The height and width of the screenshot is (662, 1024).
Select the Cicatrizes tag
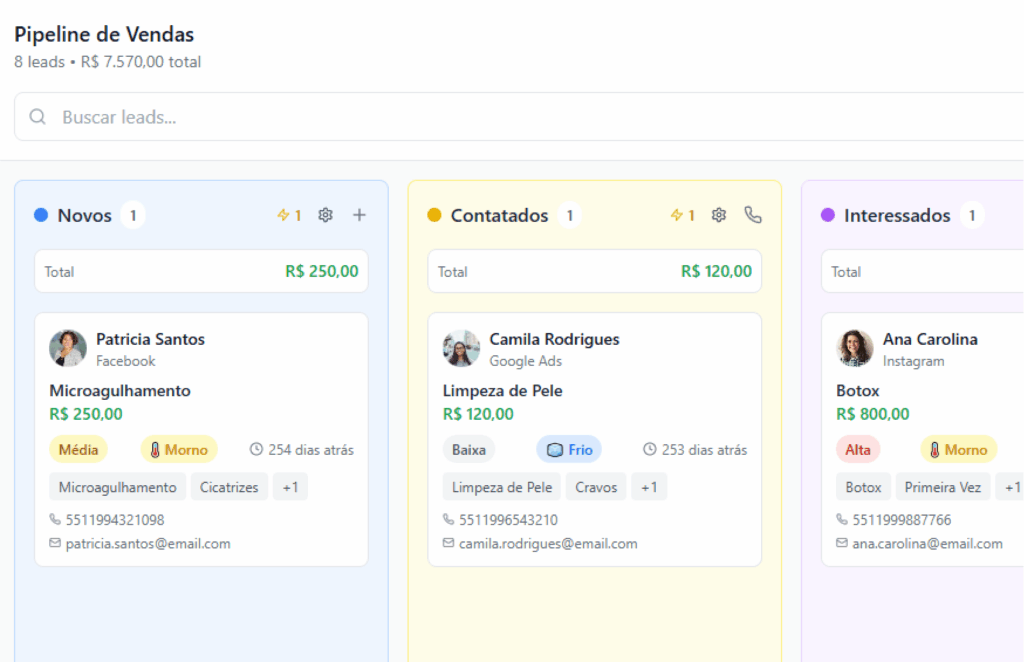229,487
